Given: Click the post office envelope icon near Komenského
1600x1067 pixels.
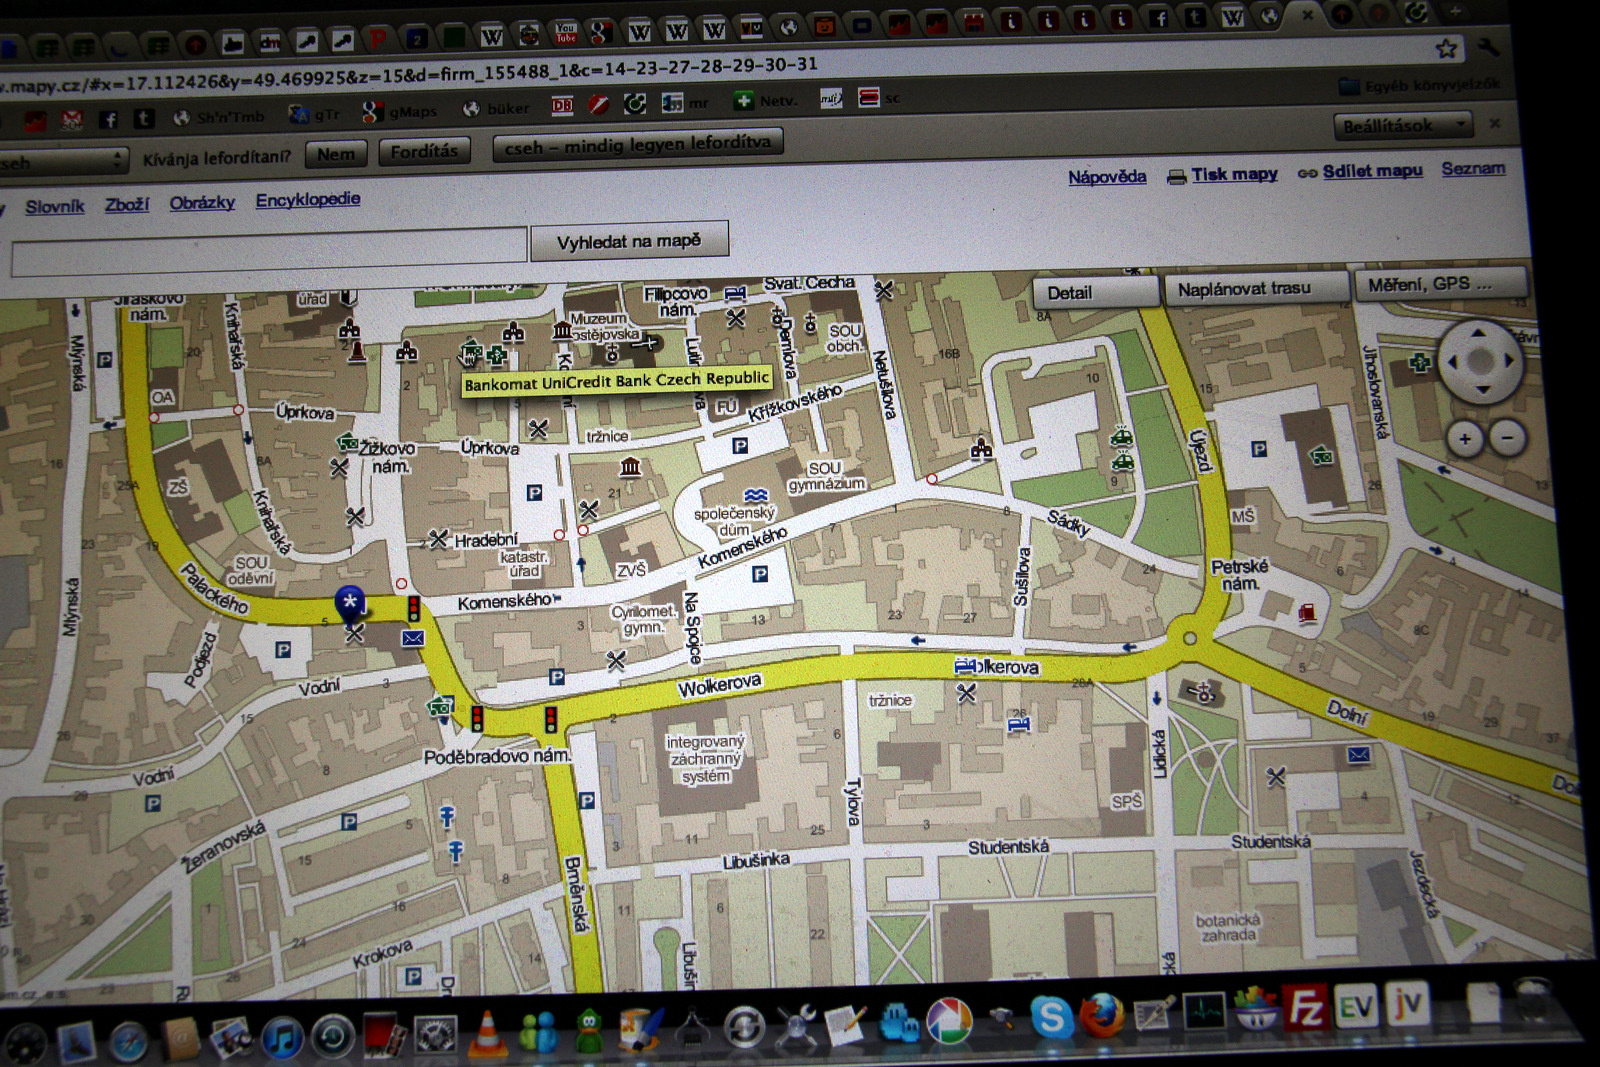Looking at the screenshot, I should (412, 637).
